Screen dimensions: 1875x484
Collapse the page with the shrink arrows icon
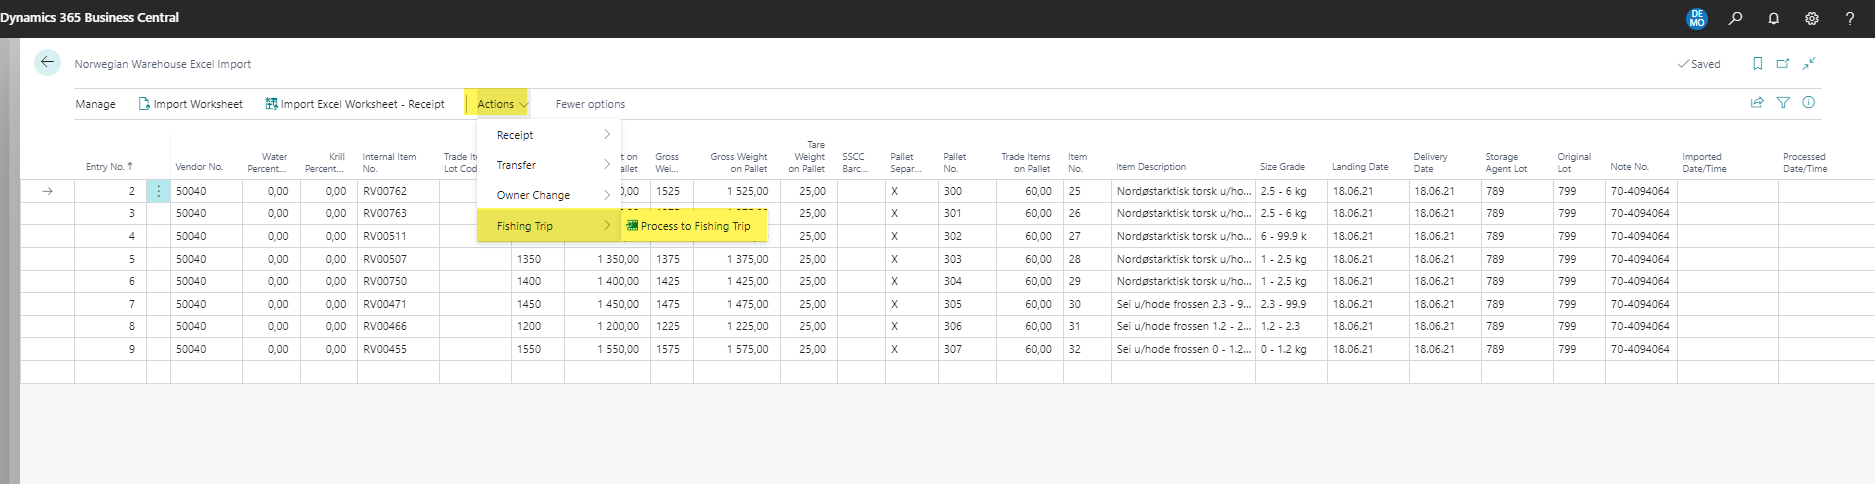coord(1809,64)
